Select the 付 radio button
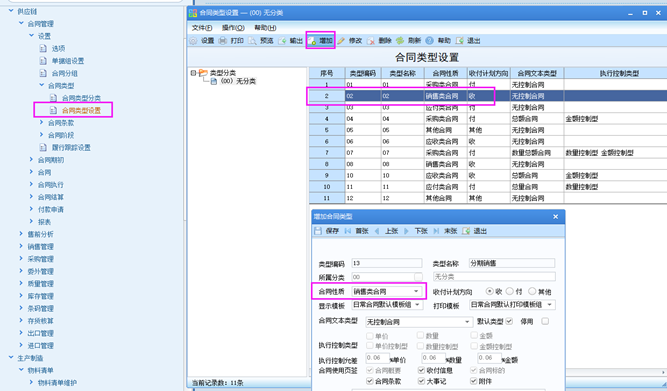 [510, 291]
